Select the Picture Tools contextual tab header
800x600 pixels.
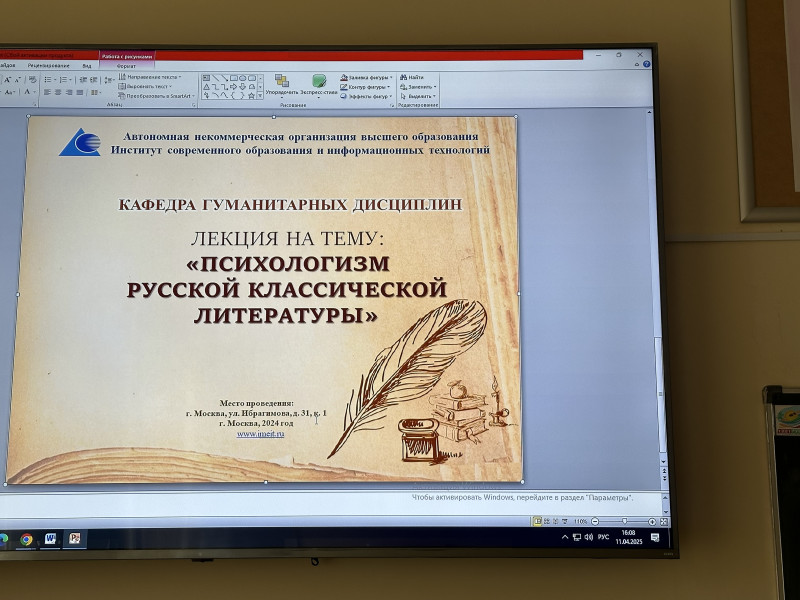click(x=127, y=57)
